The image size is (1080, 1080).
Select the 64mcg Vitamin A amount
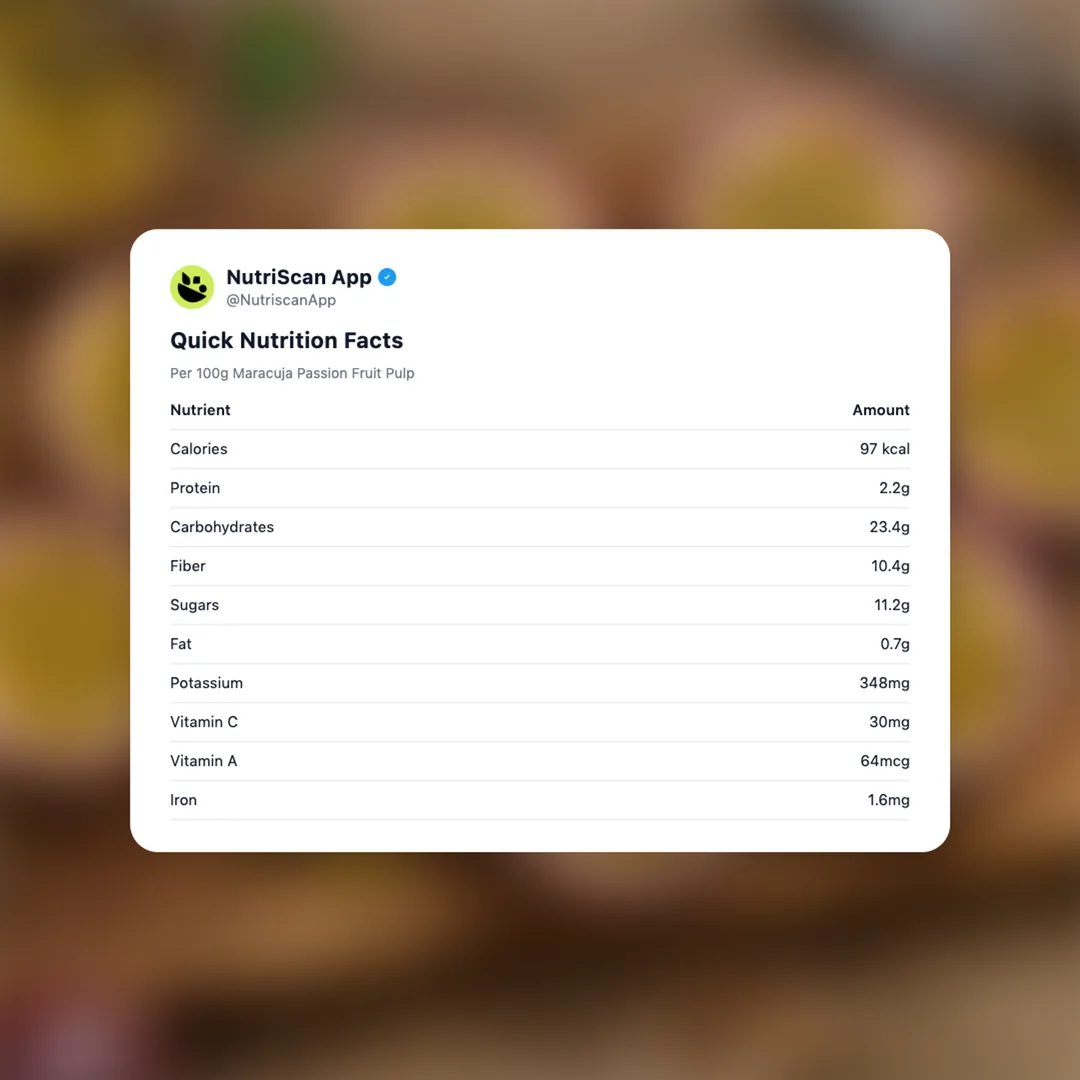884,761
